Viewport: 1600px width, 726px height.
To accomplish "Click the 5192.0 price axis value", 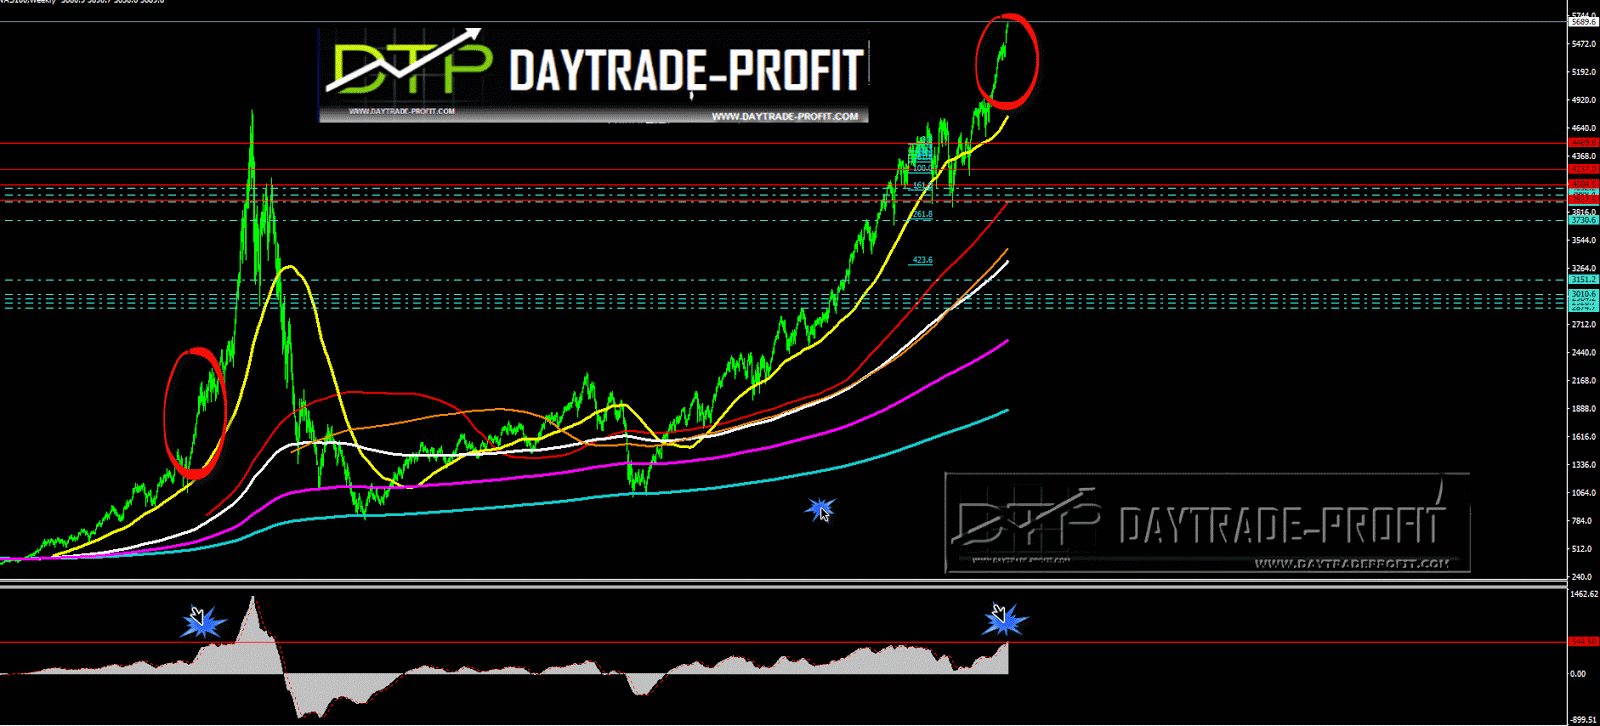I will (1583, 72).
